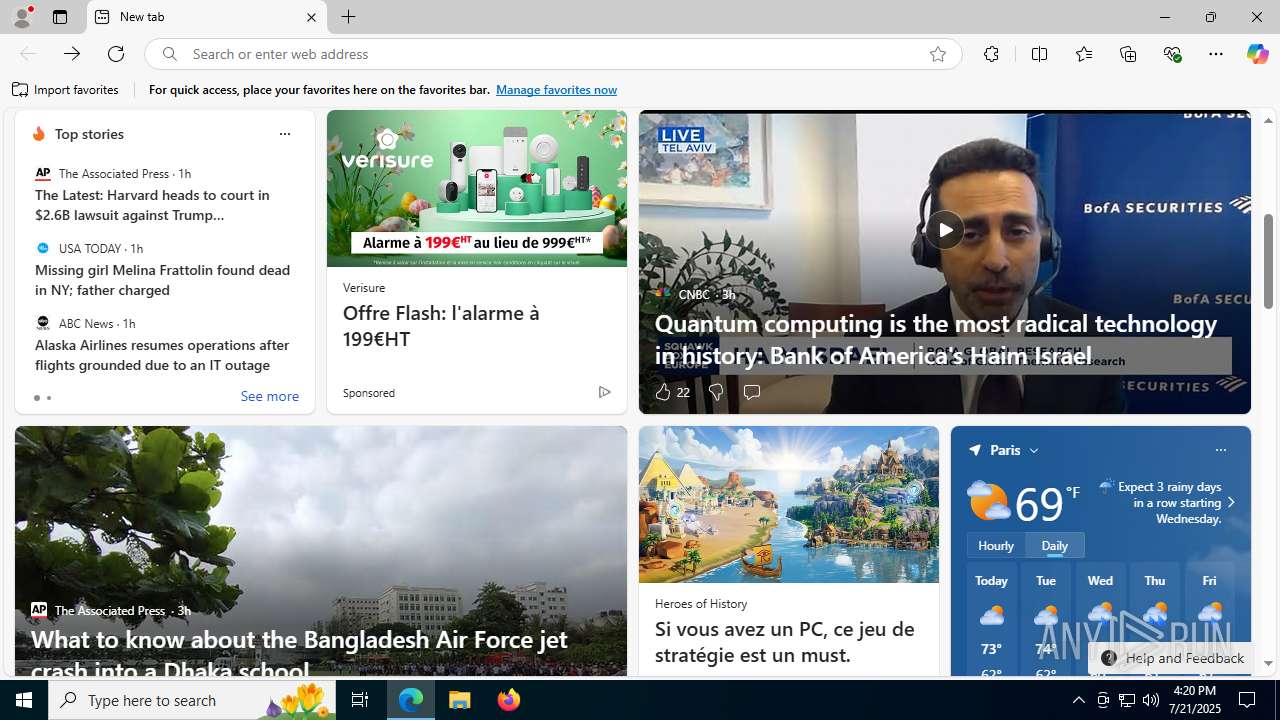This screenshot has height=720, width=1280.
Task: Expand rainy days forecast chevron
Action: [1231, 503]
